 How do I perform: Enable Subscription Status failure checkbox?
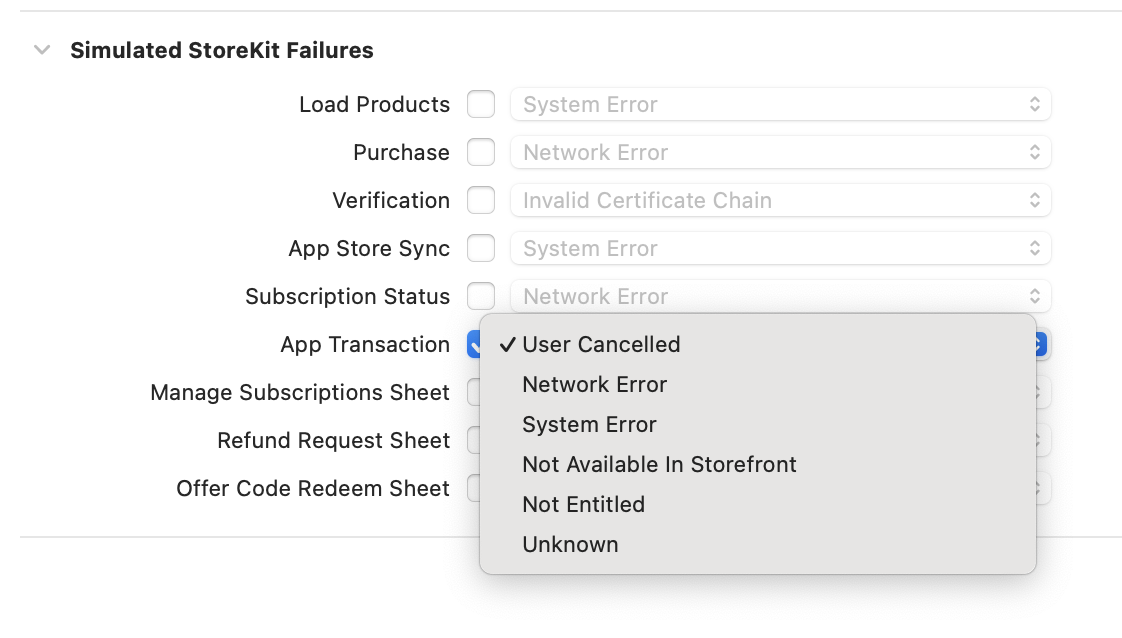[x=481, y=296]
